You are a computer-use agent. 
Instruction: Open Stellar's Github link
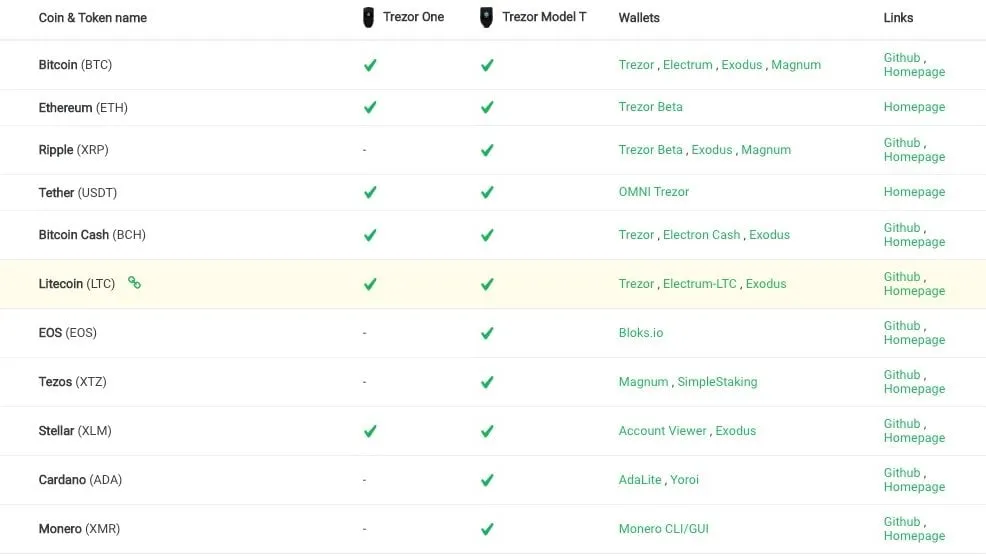pos(902,424)
